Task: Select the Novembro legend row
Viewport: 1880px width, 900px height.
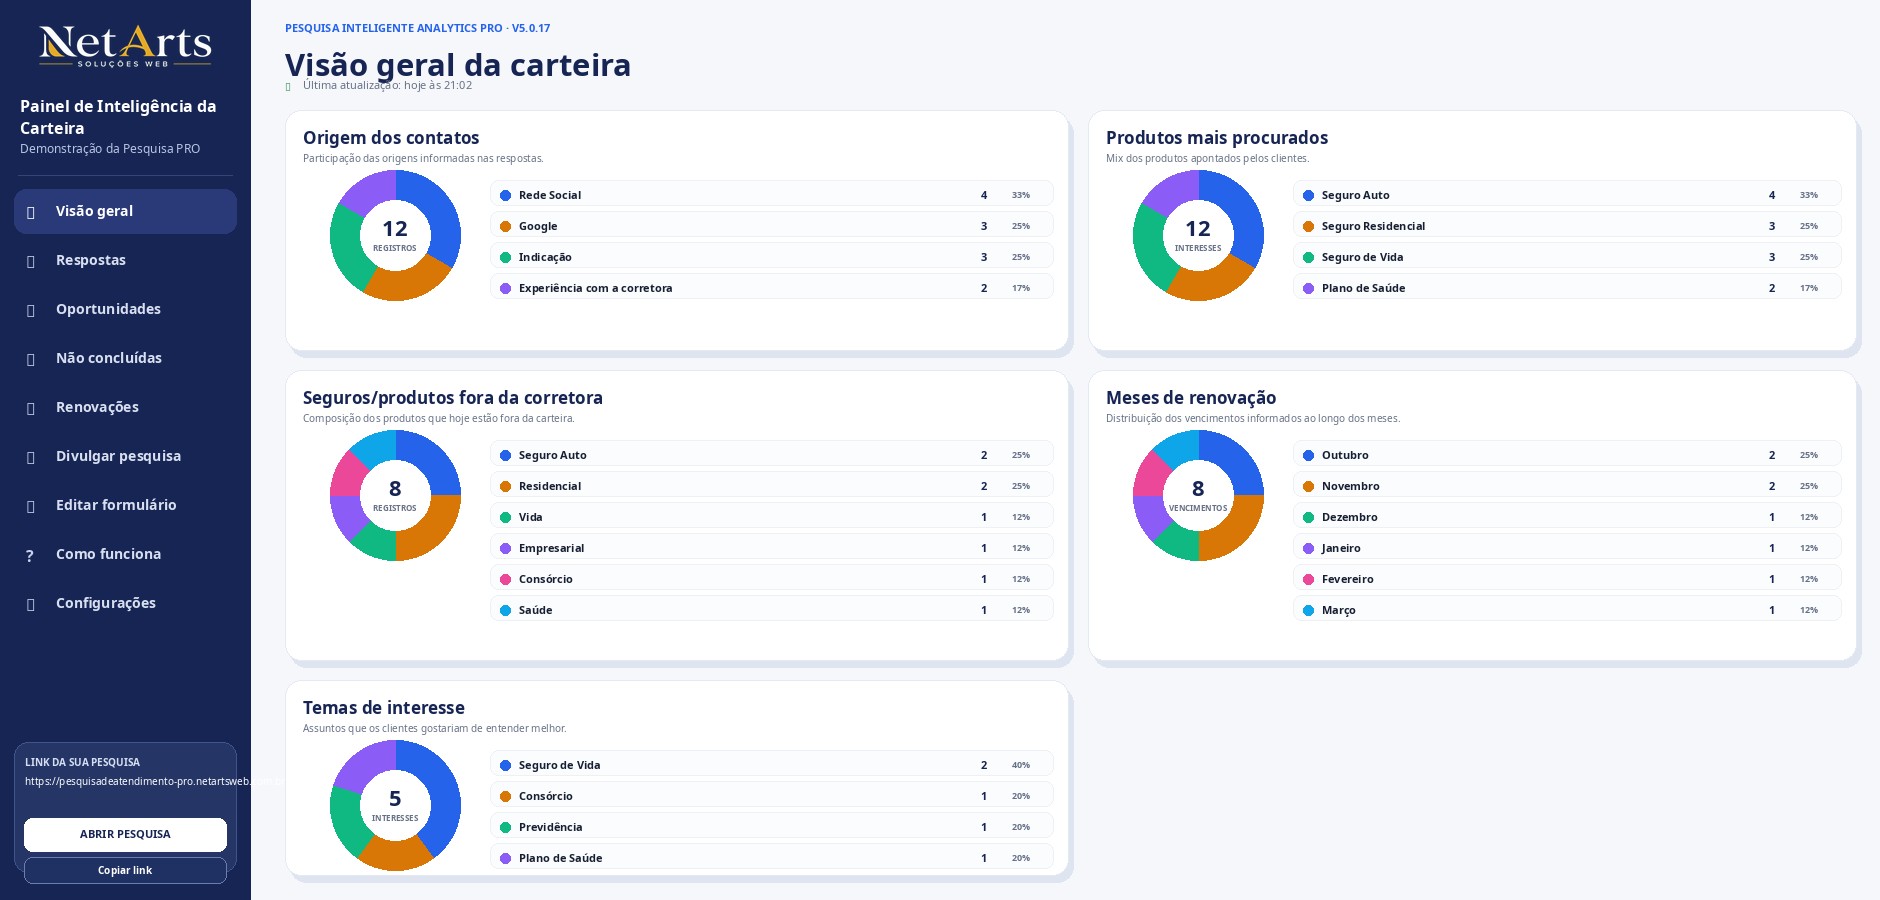Action: 1567,486
